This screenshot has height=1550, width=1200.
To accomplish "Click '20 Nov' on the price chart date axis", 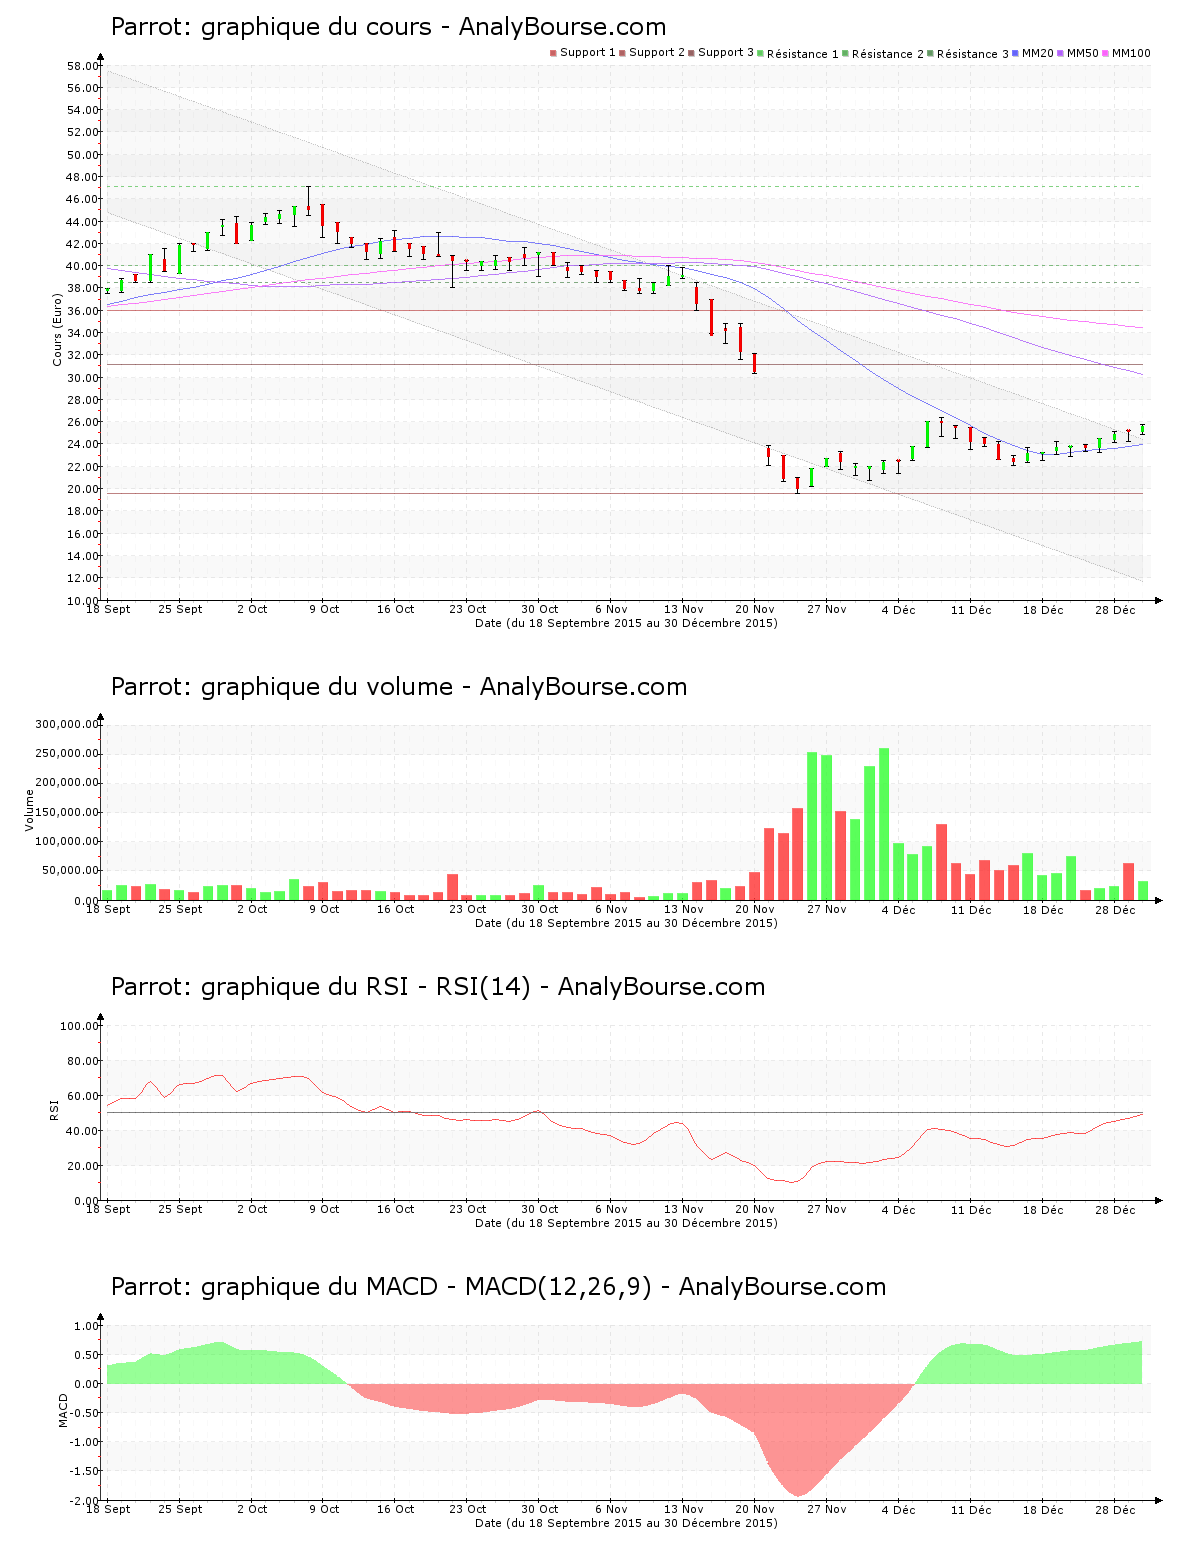I will tap(755, 609).
